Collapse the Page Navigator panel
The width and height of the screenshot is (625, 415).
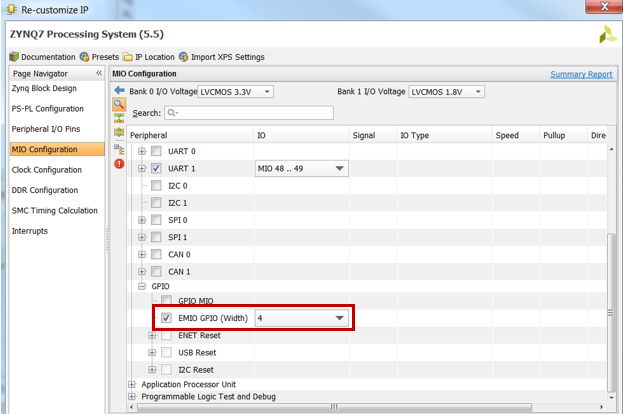(98, 74)
